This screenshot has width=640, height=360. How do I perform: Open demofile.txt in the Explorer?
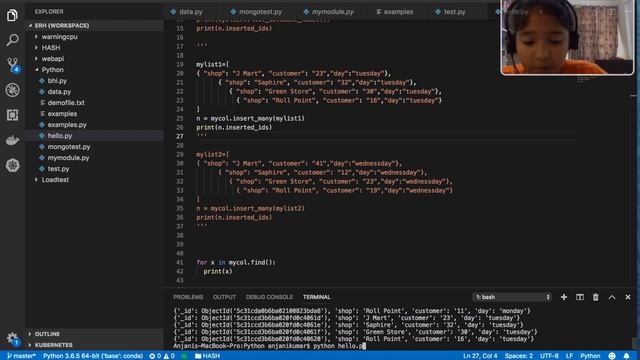tap(66, 103)
